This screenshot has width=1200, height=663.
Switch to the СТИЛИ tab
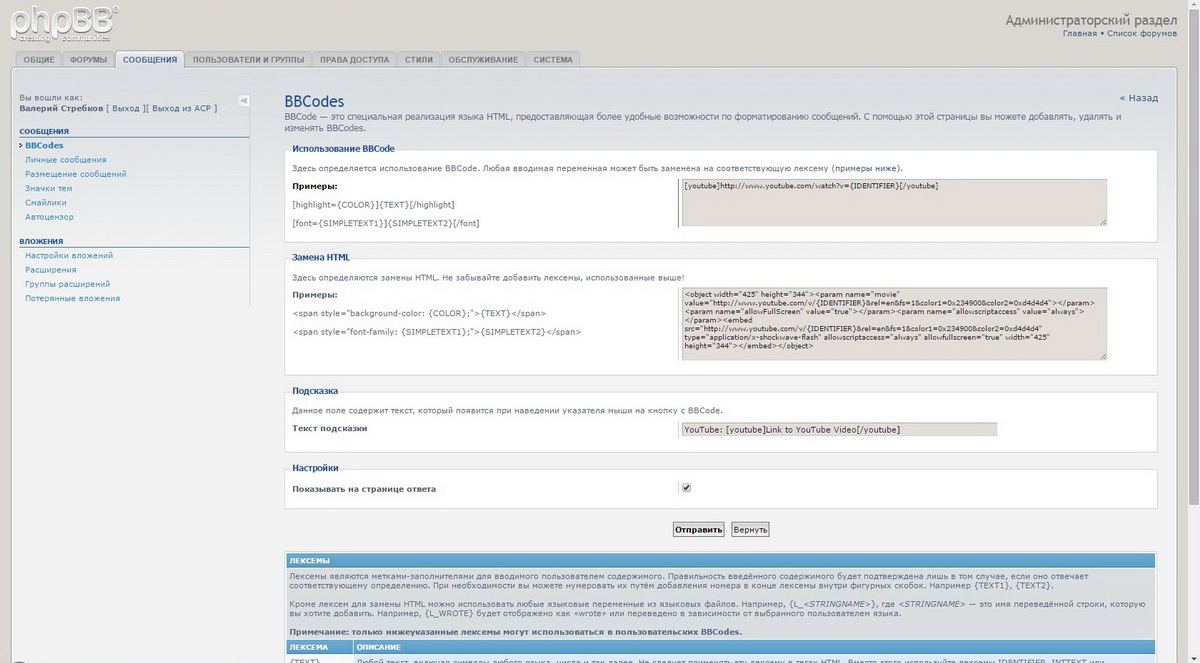419,60
